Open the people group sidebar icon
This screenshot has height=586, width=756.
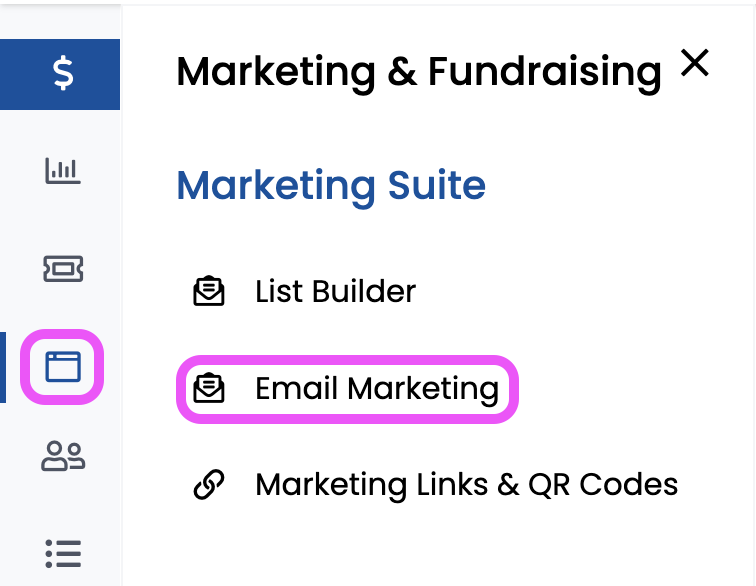[62, 456]
